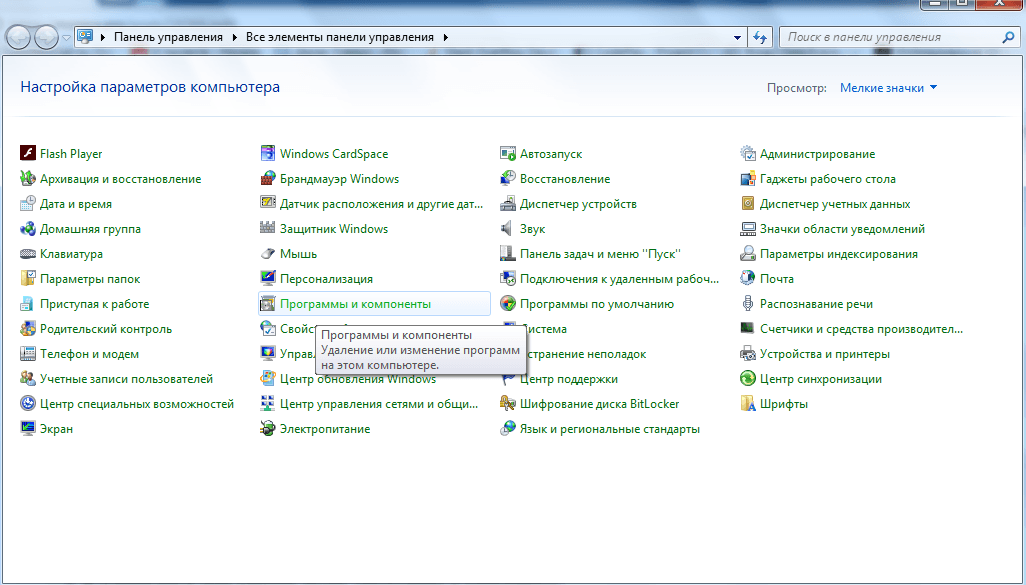Click the Почта mail icon
This screenshot has width=1026, height=585.
[748, 279]
